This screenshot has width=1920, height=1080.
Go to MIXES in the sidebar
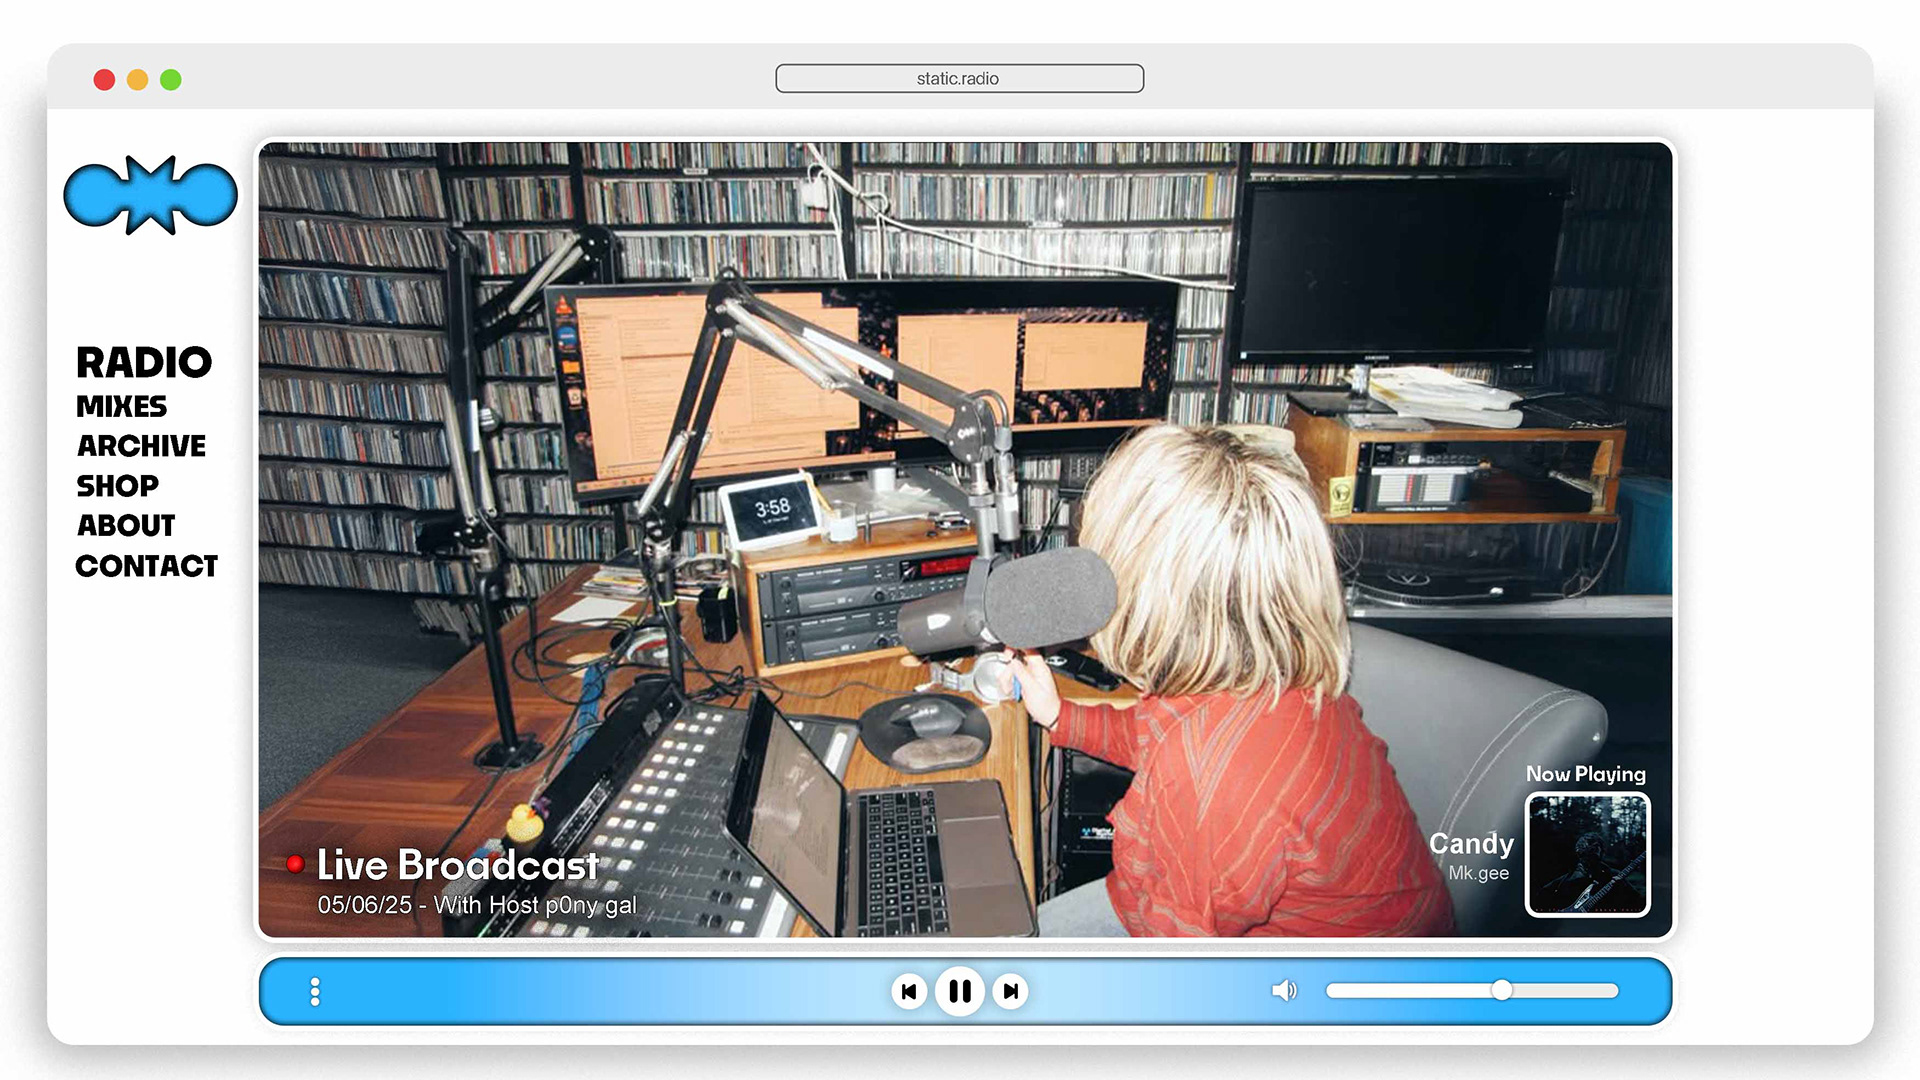point(121,406)
